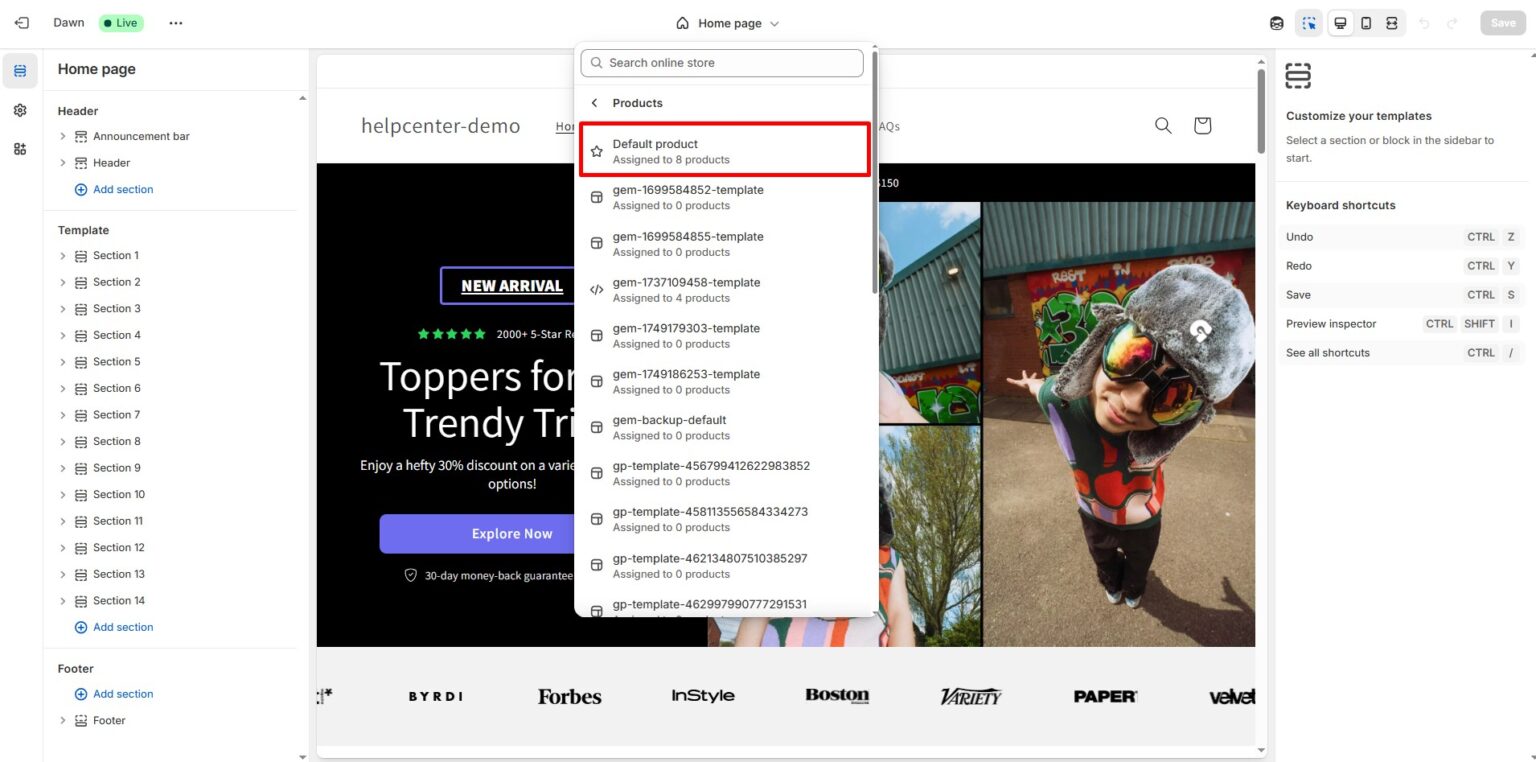
Task: Choose gem-1699584852-template from list
Action: pos(725,197)
